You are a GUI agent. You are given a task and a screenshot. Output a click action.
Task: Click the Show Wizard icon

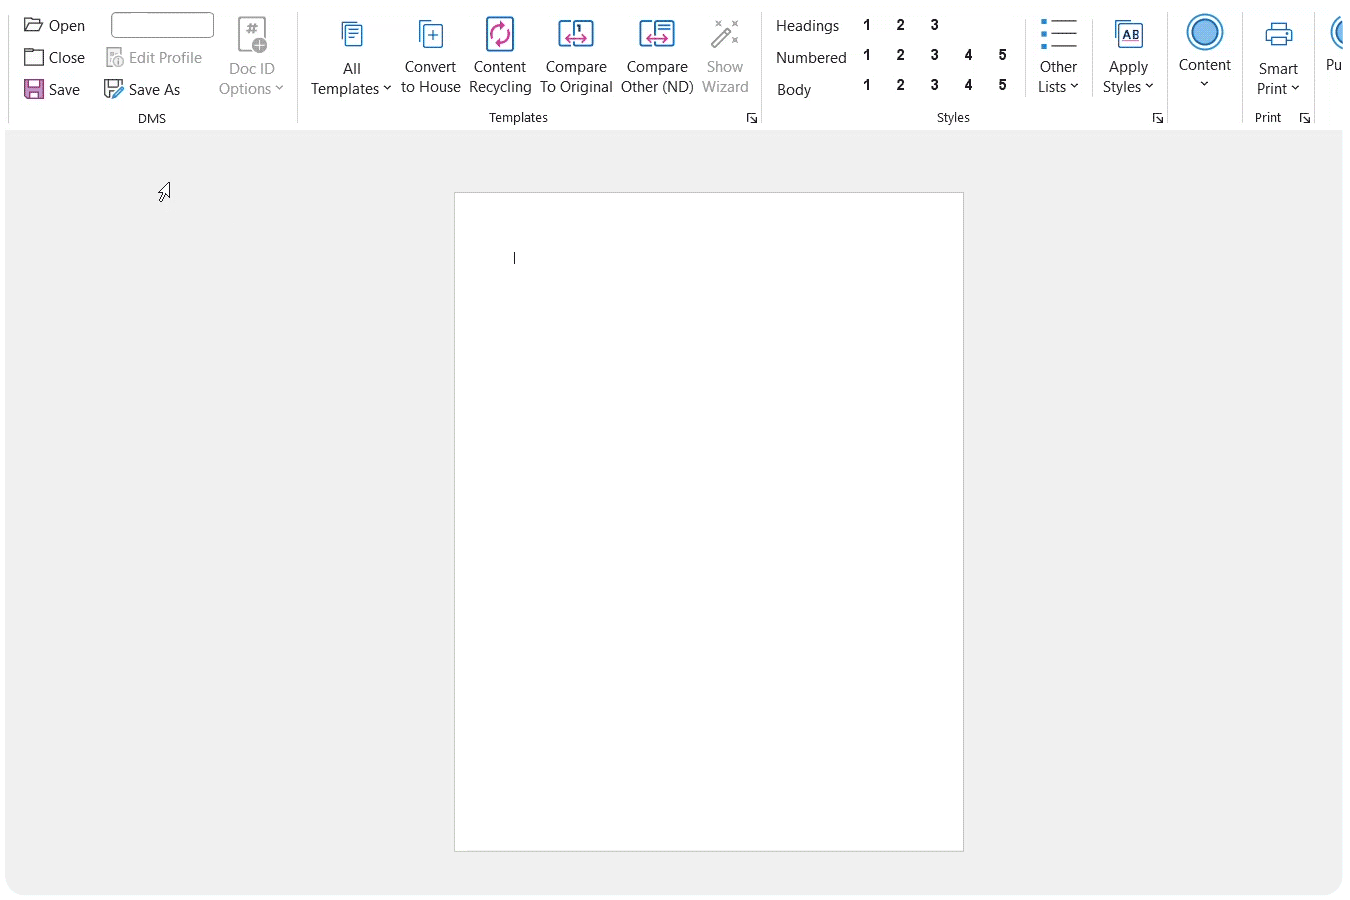(x=725, y=35)
